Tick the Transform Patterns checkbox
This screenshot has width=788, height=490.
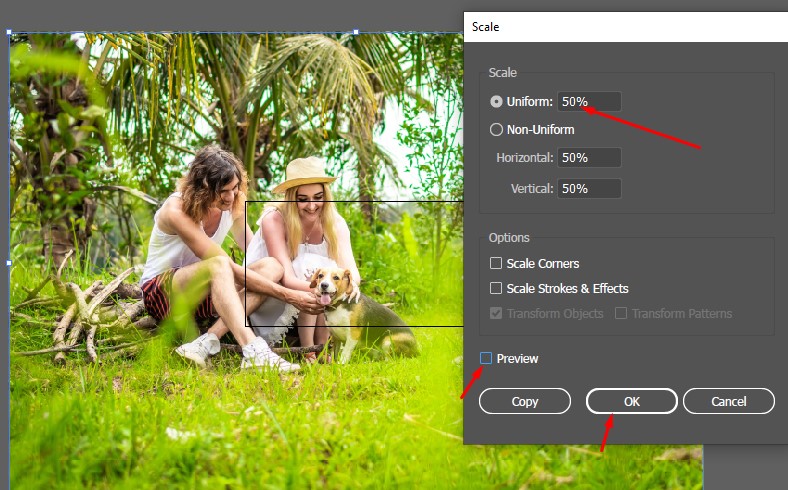click(x=621, y=314)
